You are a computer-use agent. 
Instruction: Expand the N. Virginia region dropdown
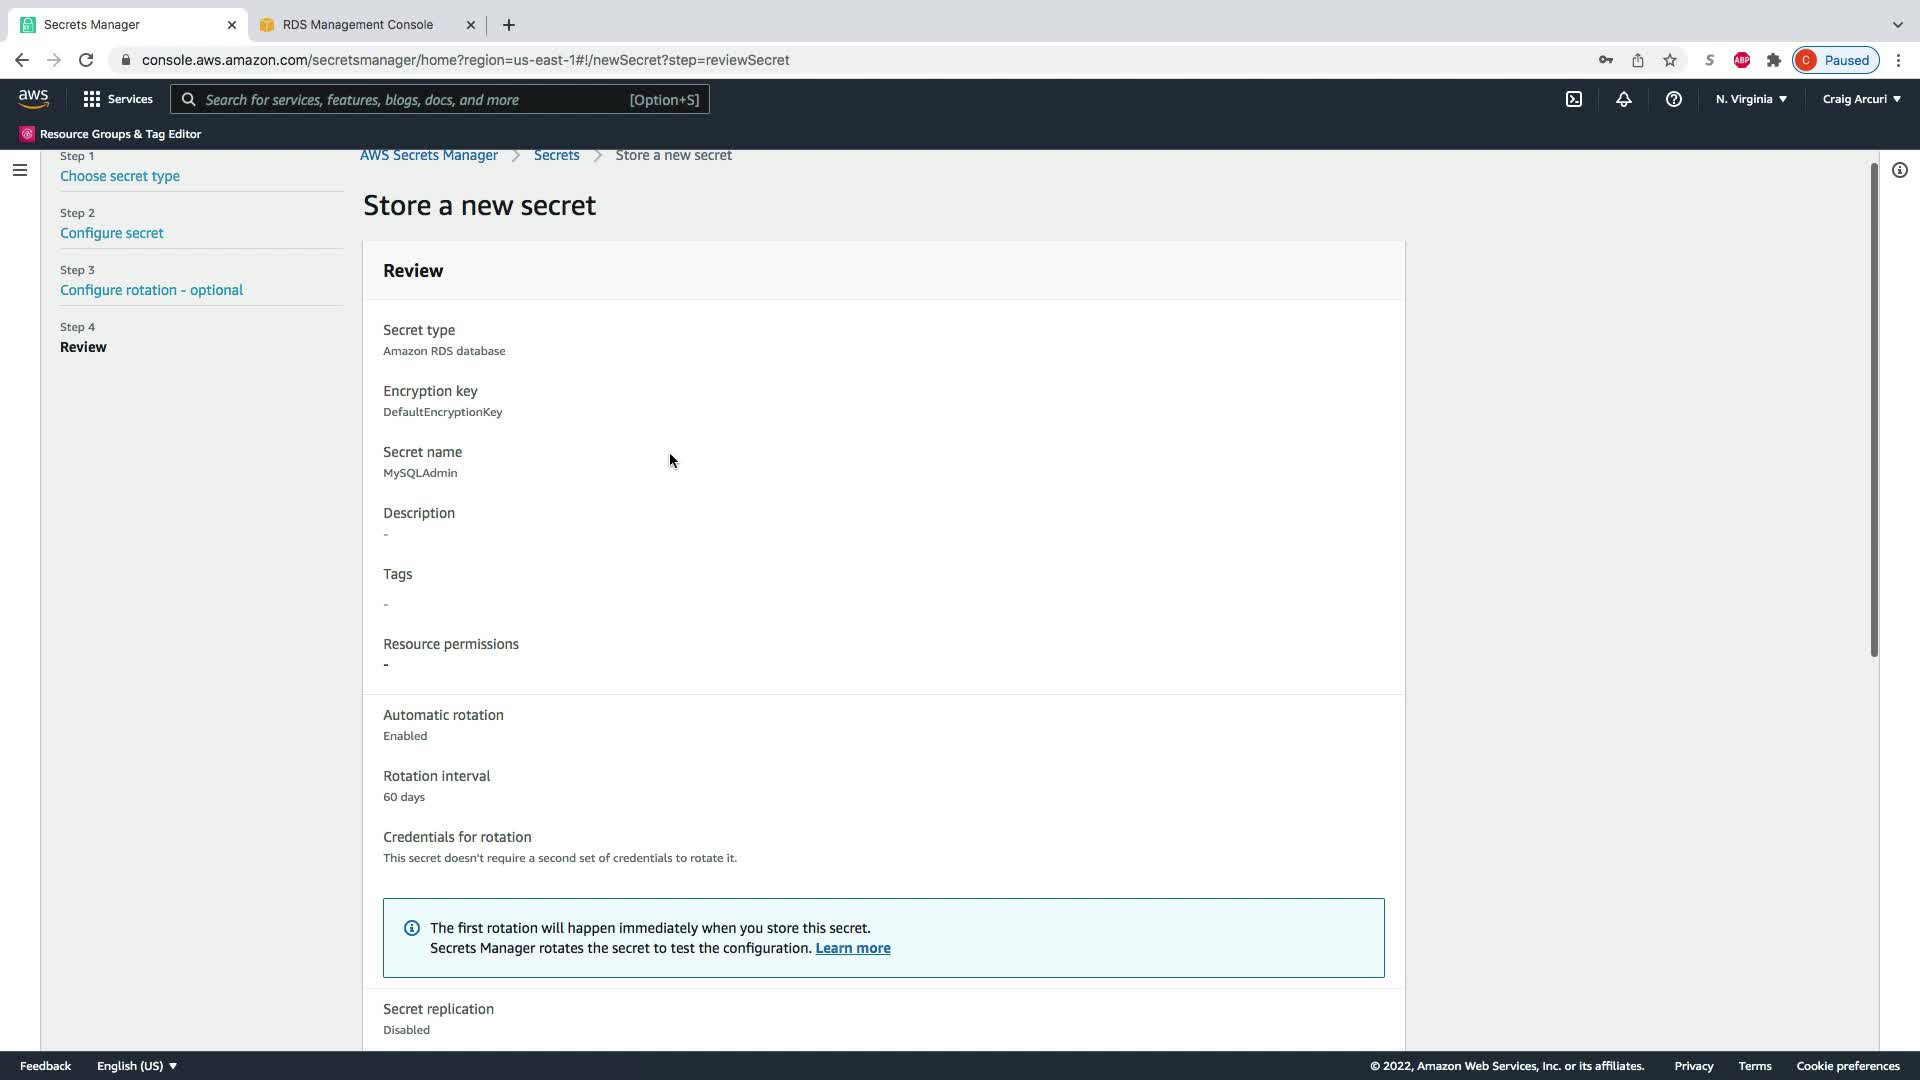click(x=1751, y=99)
